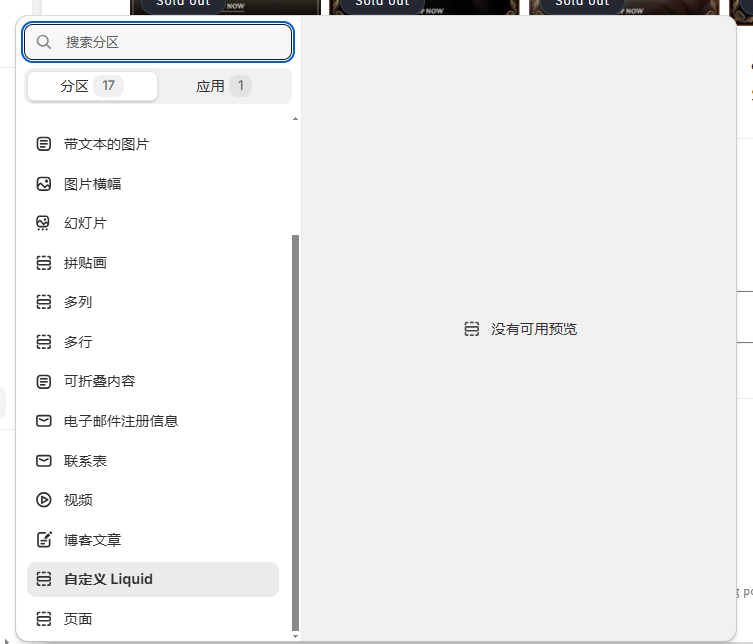Screen dimensions: 753x644
Task: Select the 自定义 Liquid section
Action: tap(153, 579)
